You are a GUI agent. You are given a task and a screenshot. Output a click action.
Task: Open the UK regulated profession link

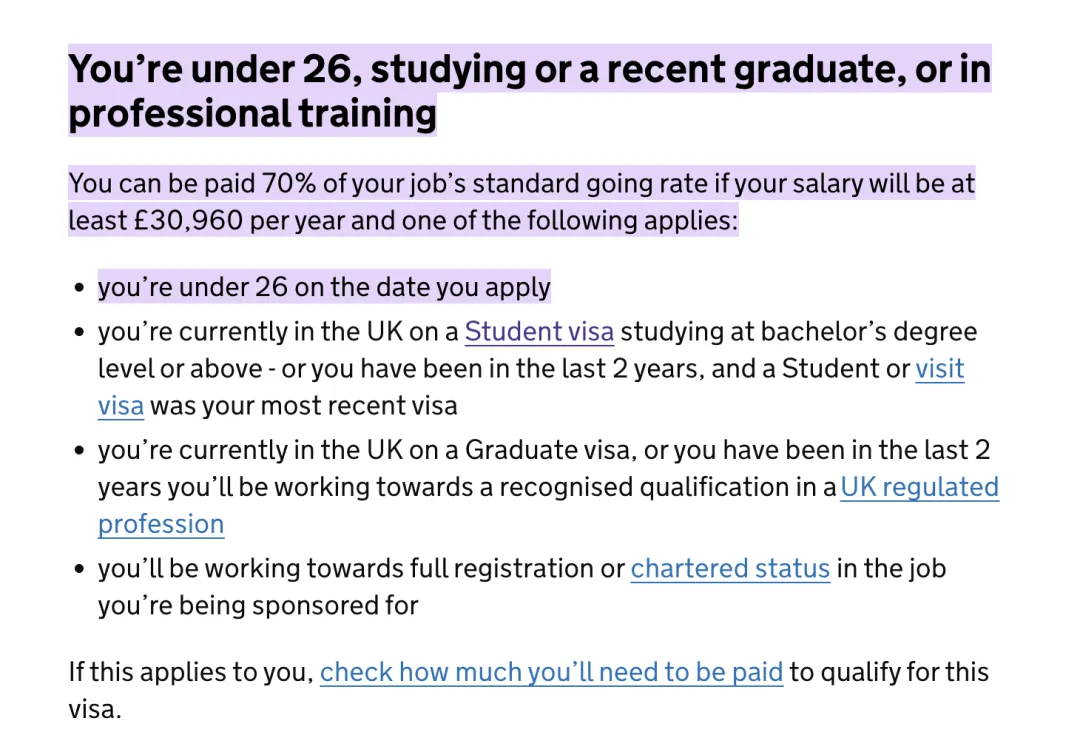click(x=919, y=487)
